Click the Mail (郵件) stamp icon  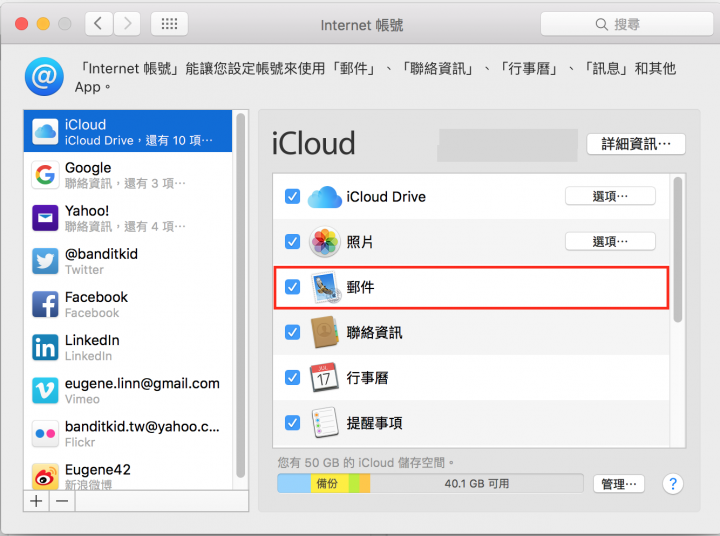pyautogui.click(x=326, y=288)
